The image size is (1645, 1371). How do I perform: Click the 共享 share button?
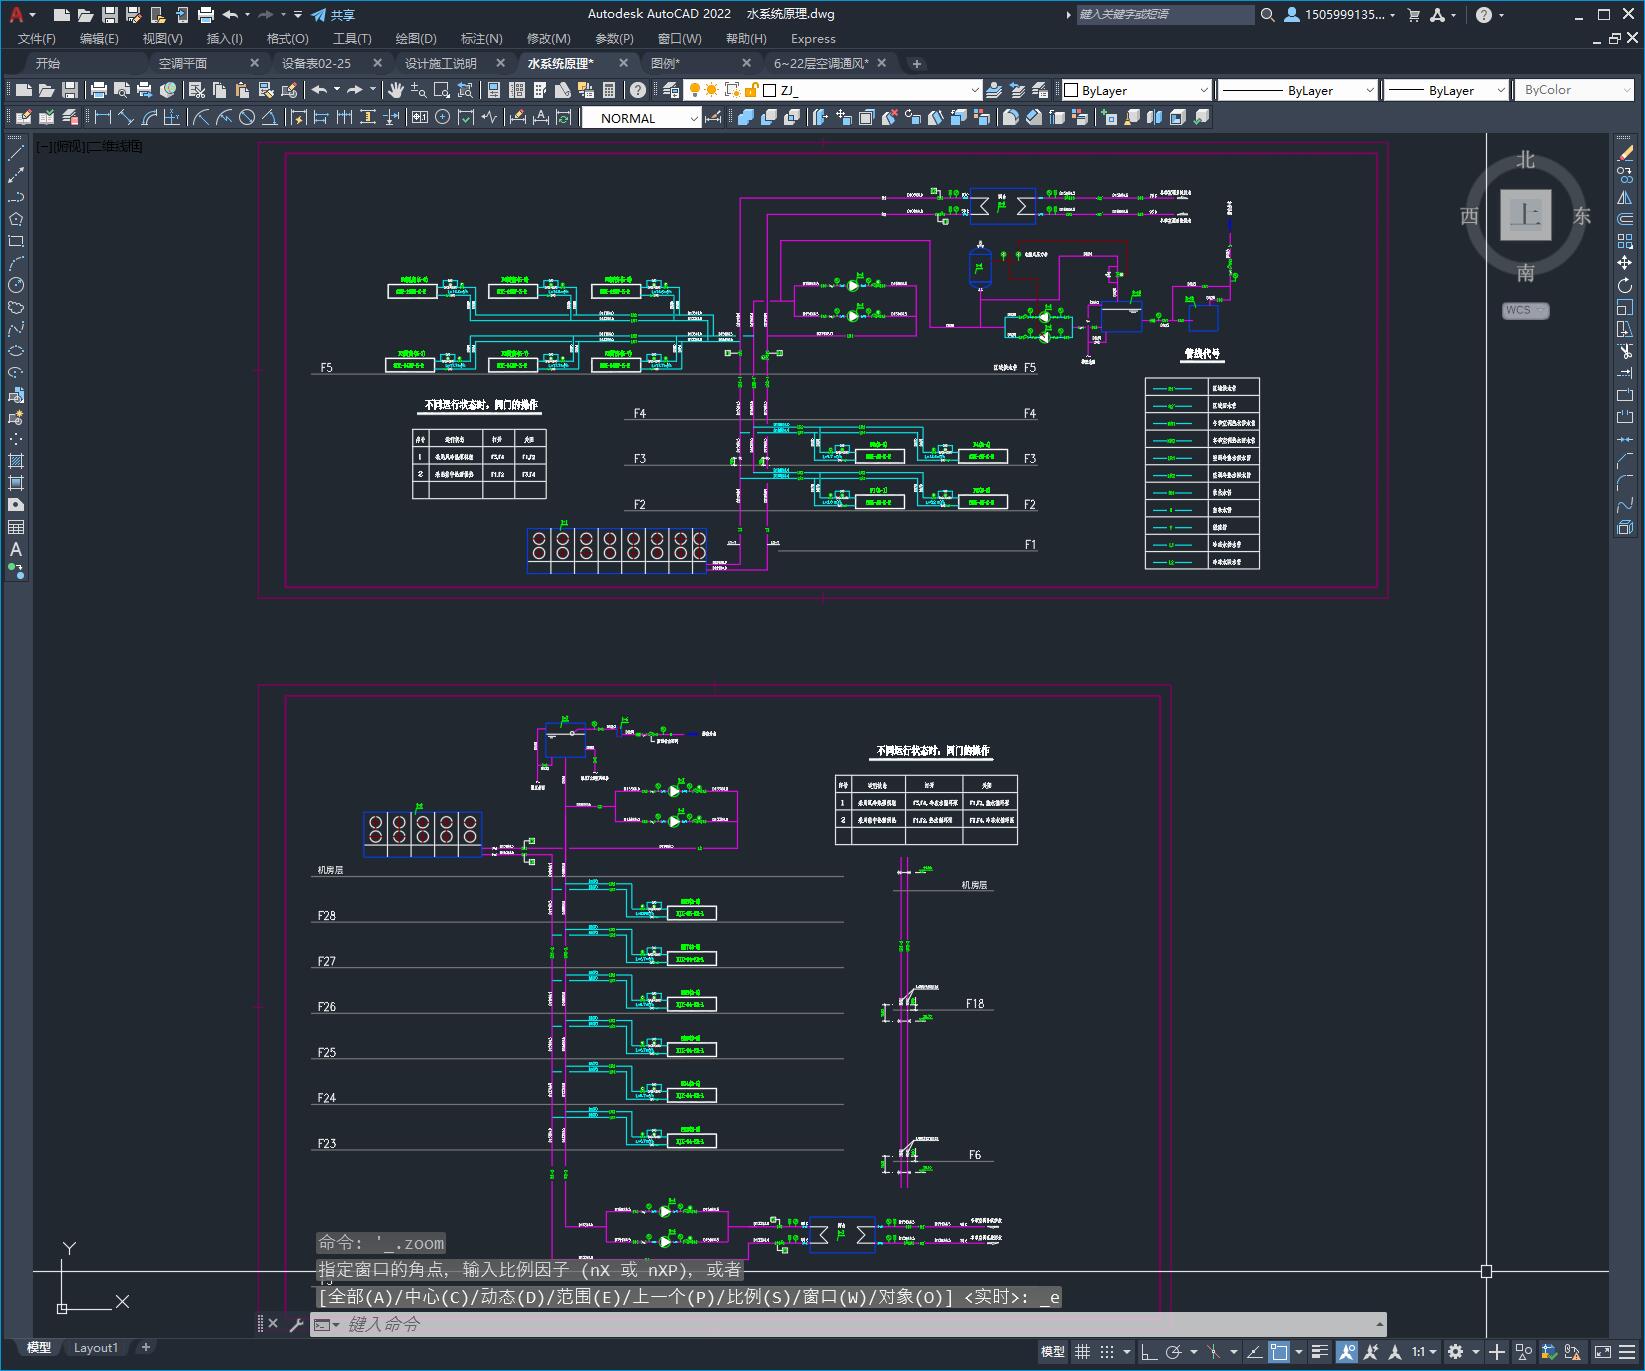click(x=333, y=15)
